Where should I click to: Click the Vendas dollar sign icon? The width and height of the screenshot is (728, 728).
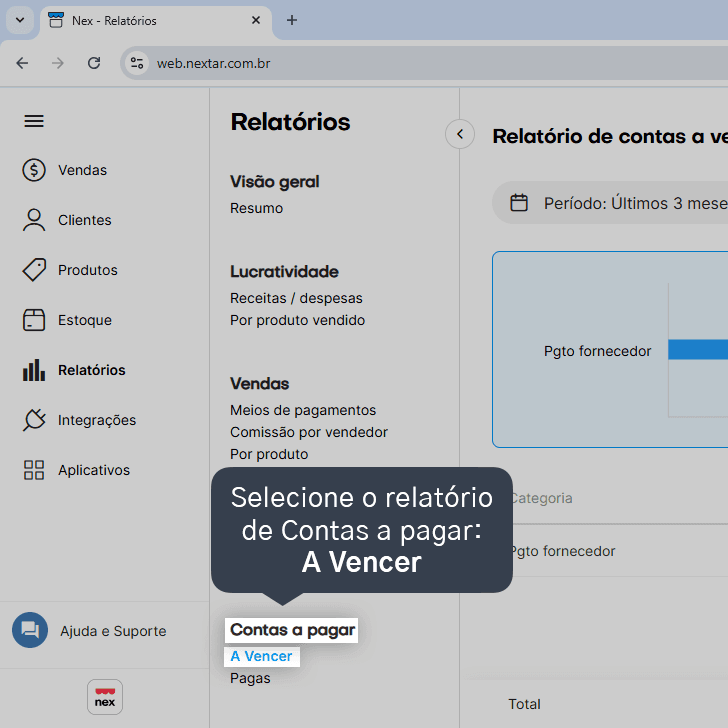tap(34, 170)
